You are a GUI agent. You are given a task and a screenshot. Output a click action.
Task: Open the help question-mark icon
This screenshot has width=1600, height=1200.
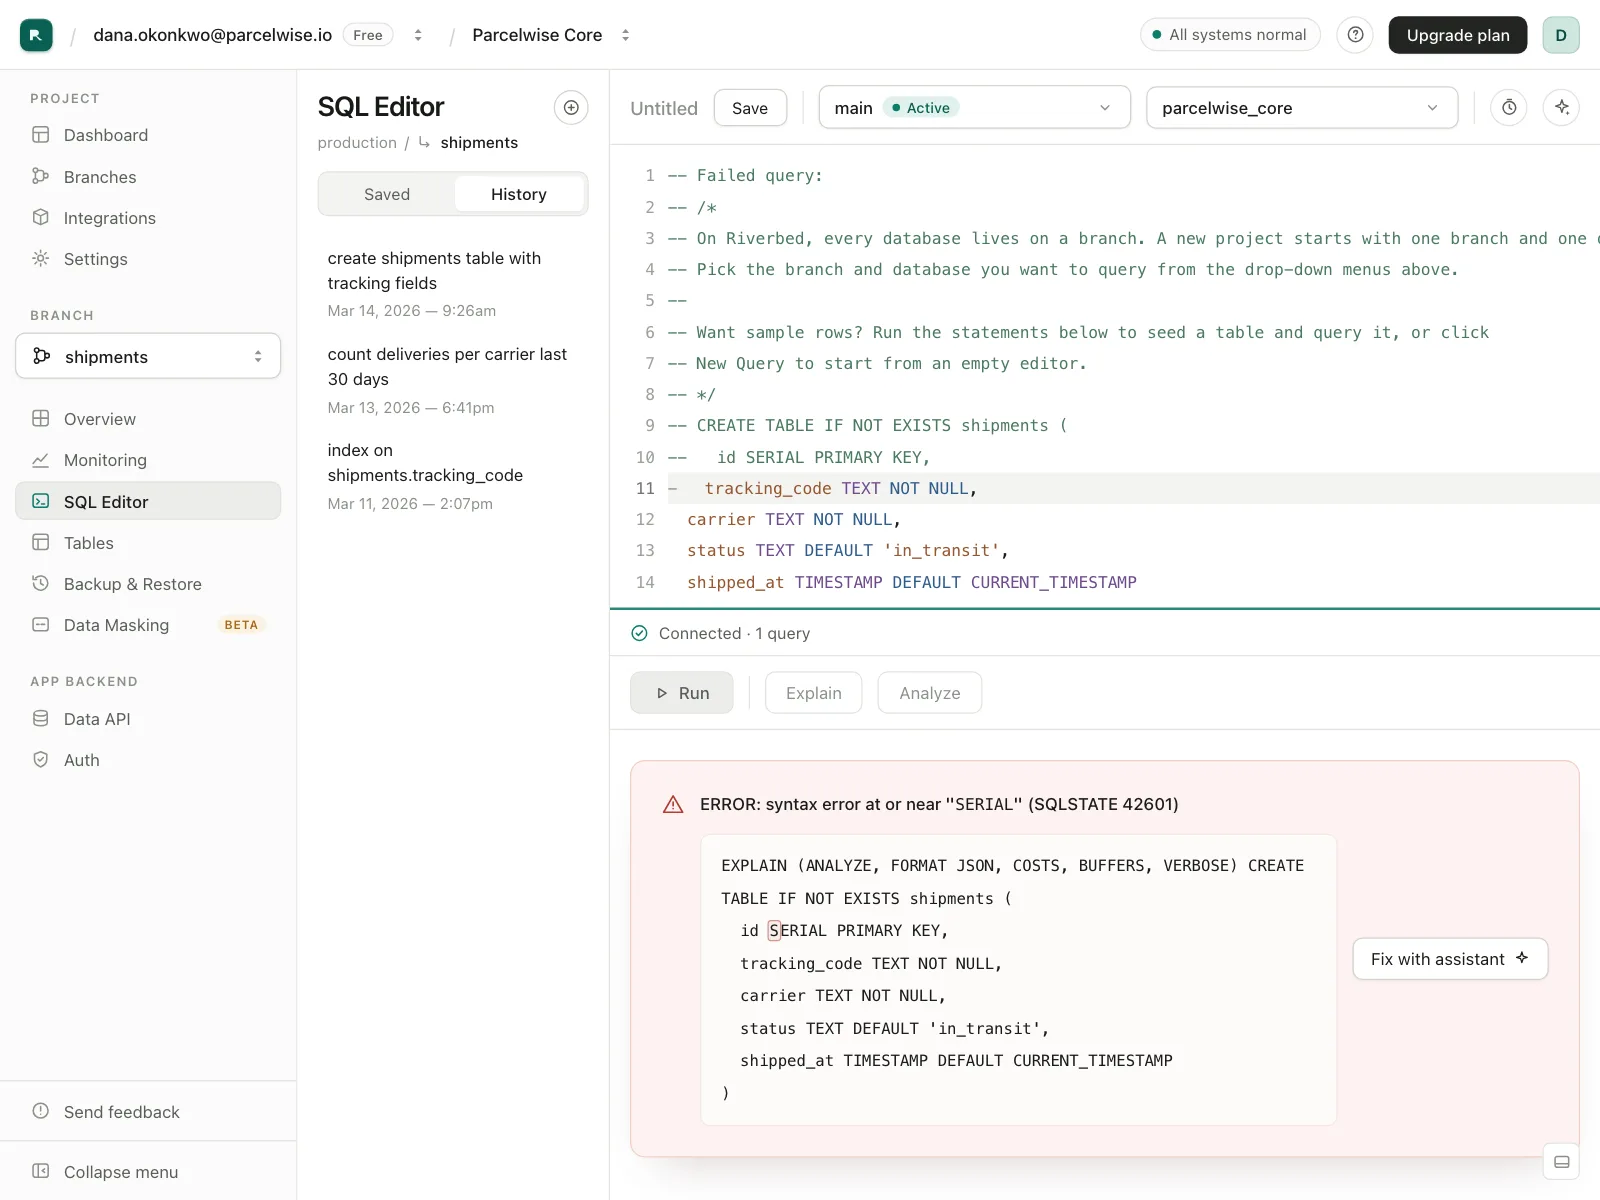[1355, 35]
